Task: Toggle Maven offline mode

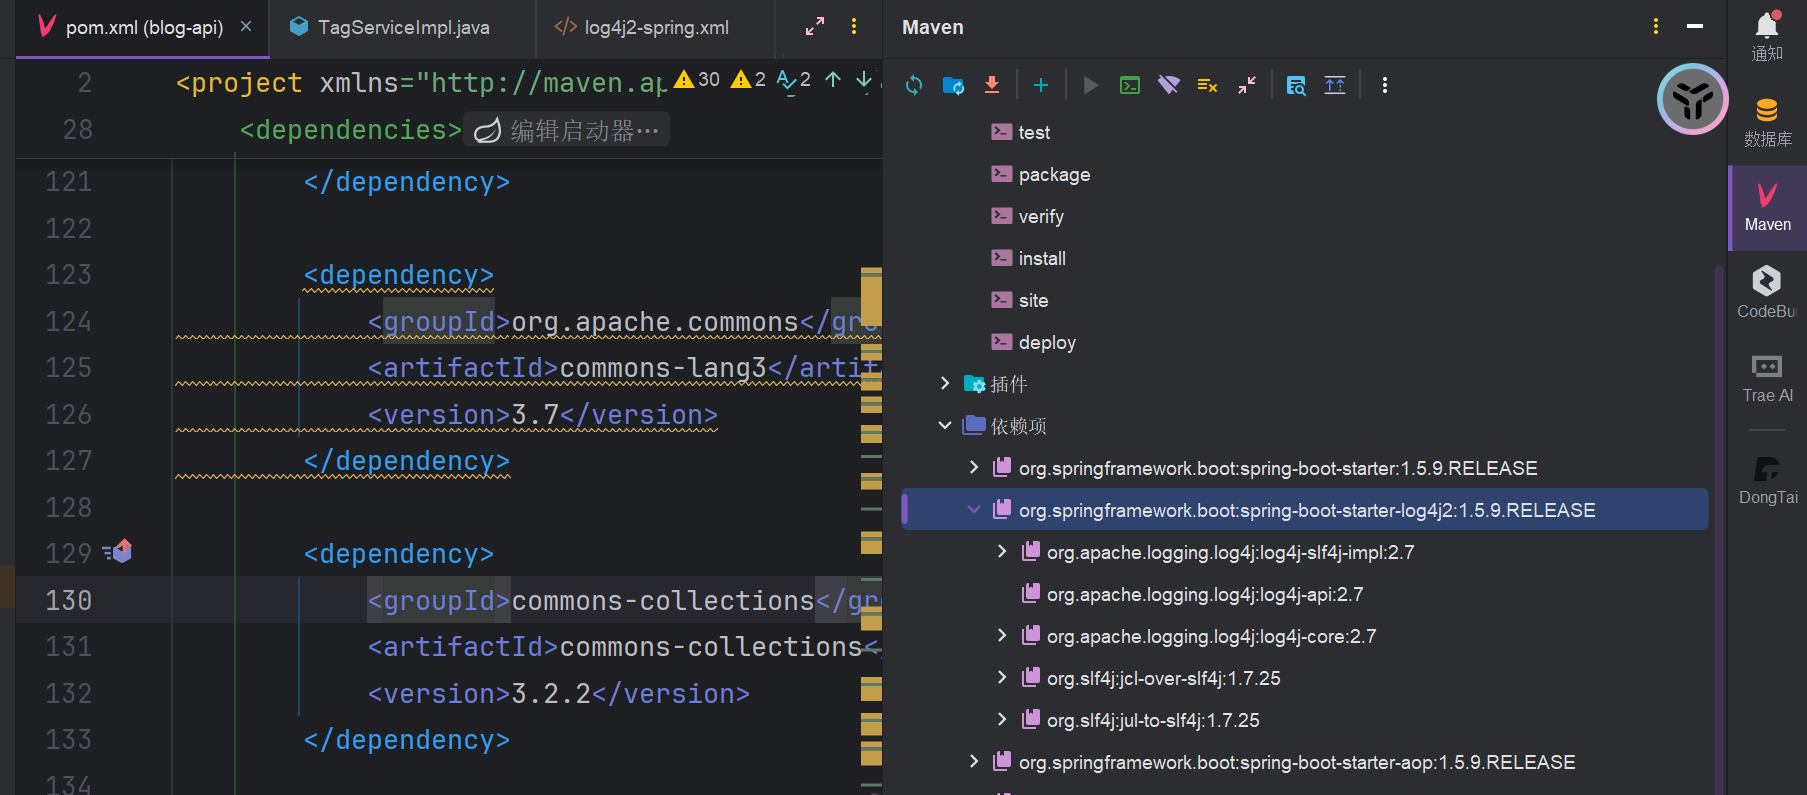Action: pos(1168,86)
